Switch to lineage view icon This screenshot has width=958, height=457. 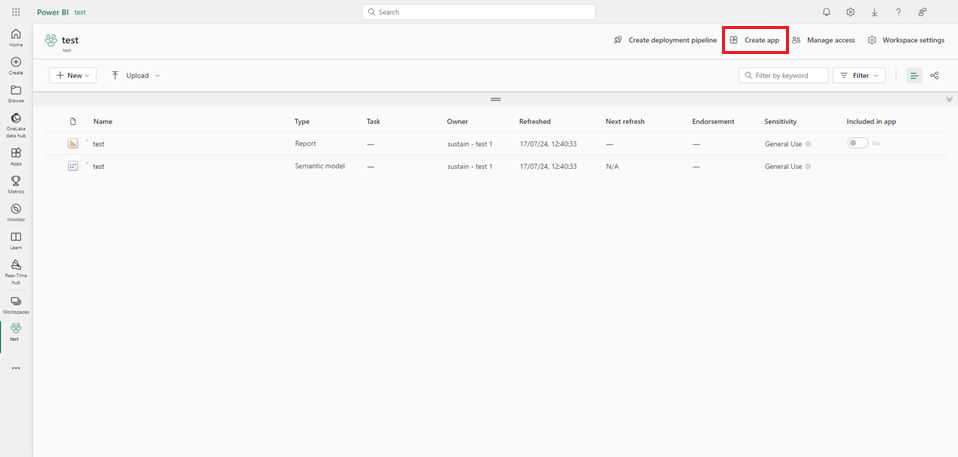pos(934,75)
